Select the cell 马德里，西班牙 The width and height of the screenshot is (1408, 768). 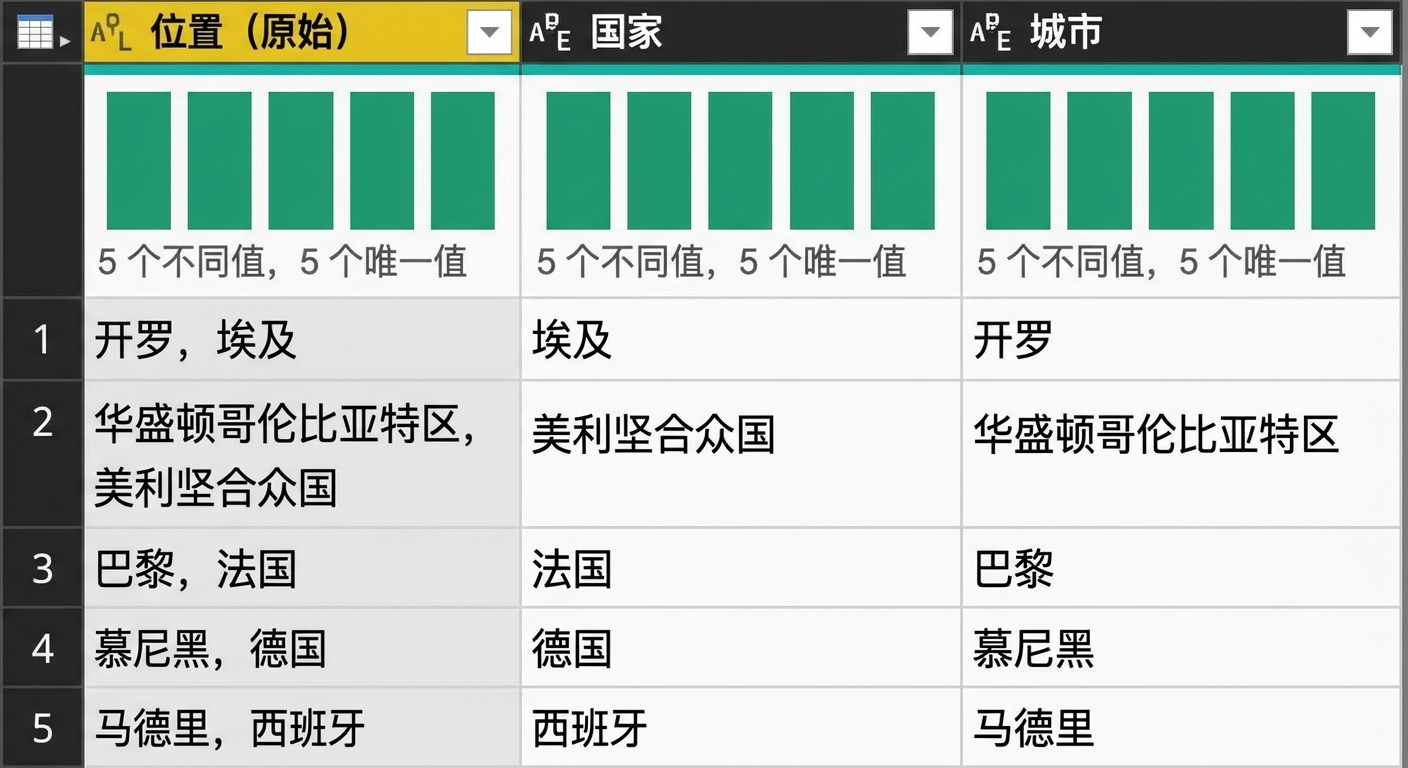point(302,727)
